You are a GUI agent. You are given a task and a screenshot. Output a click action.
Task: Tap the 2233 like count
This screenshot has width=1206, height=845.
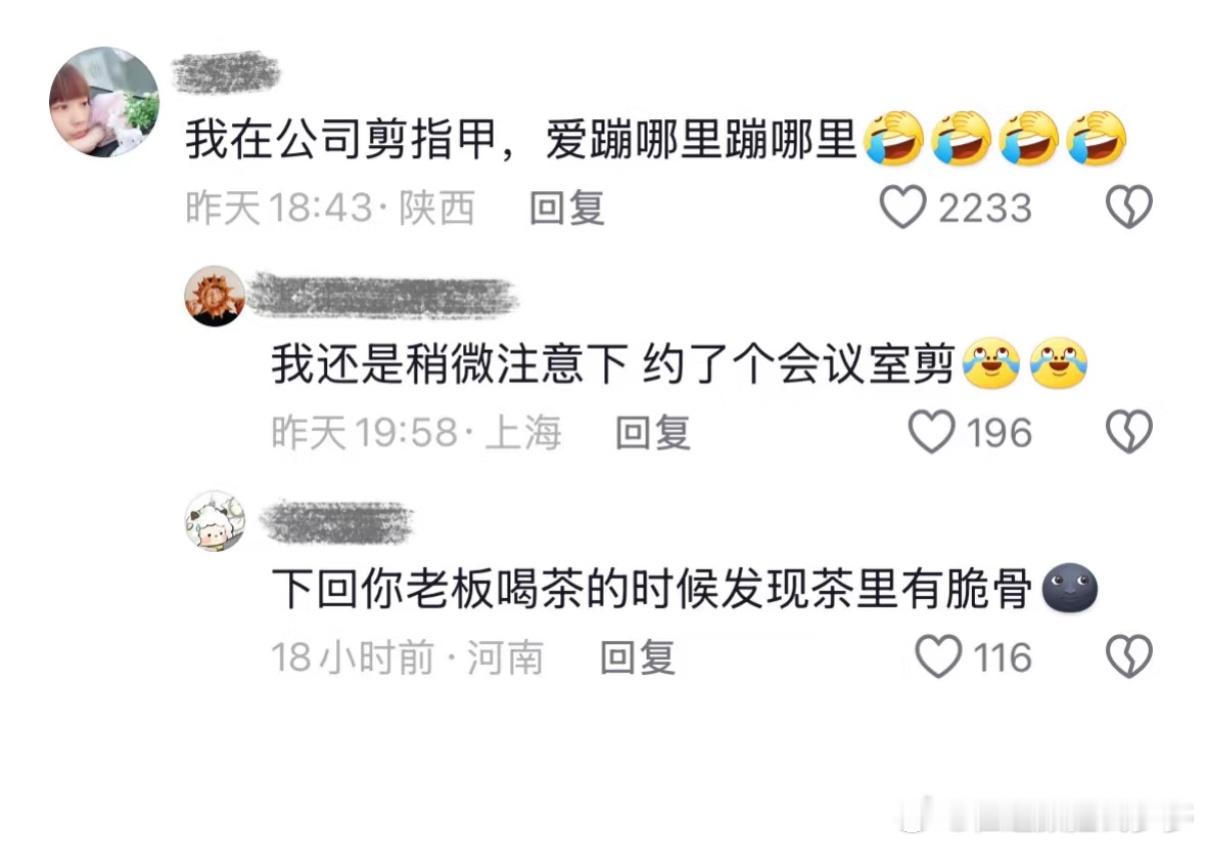click(984, 208)
